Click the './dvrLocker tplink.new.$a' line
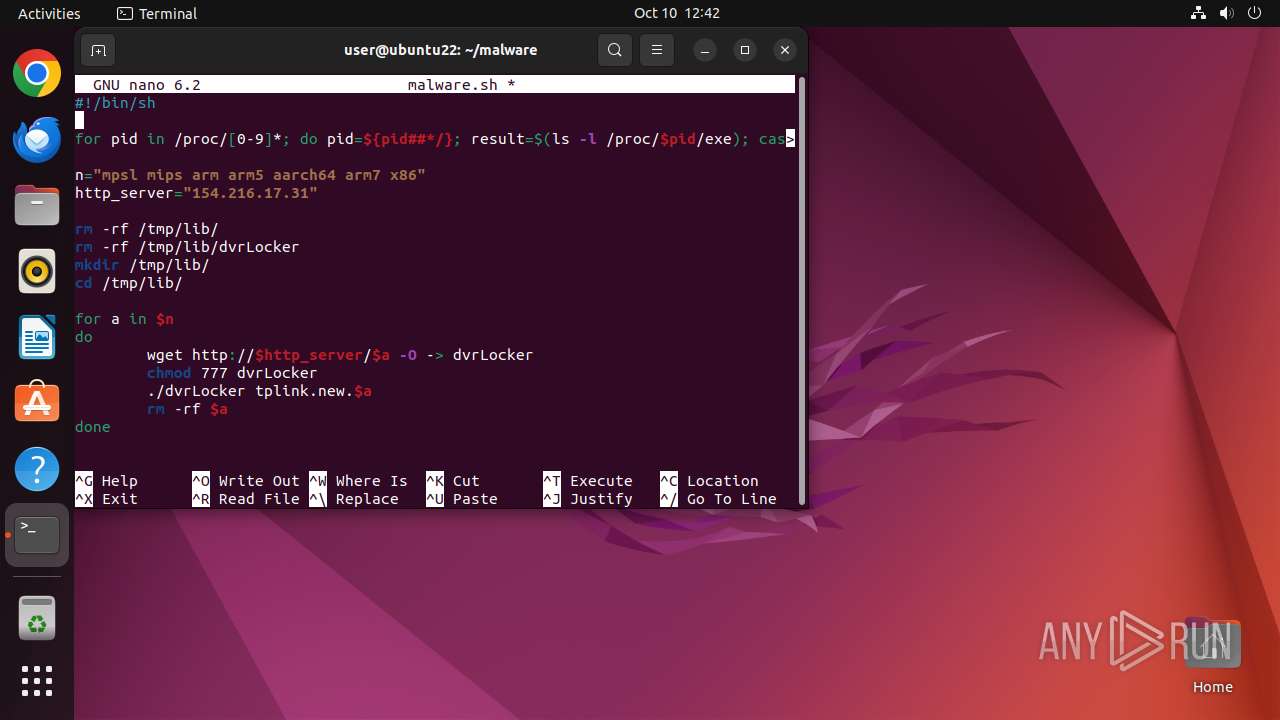 pyautogui.click(x=259, y=391)
